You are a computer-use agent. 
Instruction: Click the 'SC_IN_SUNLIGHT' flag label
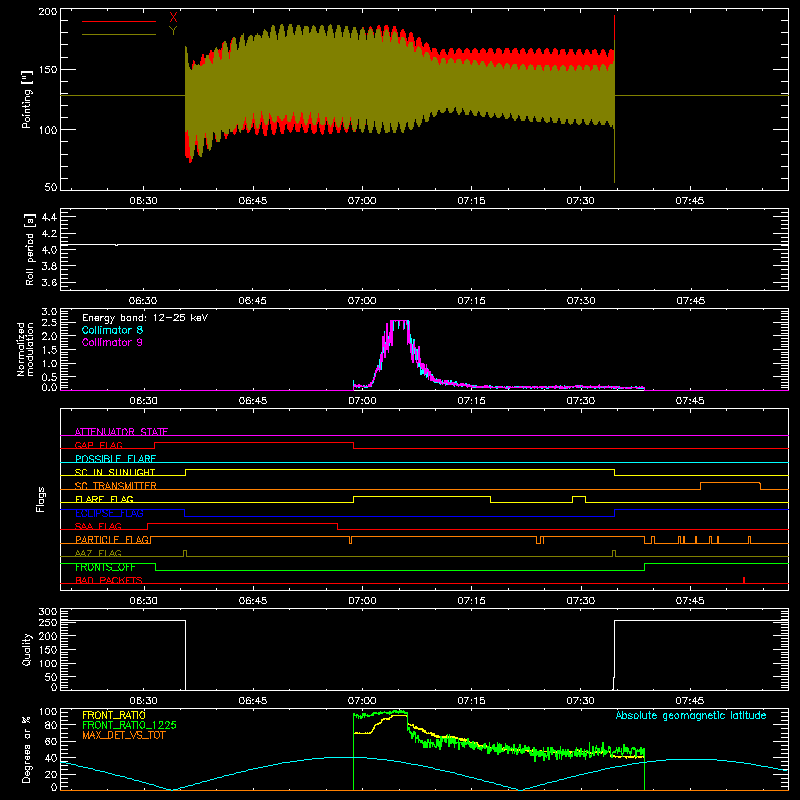pos(115,472)
